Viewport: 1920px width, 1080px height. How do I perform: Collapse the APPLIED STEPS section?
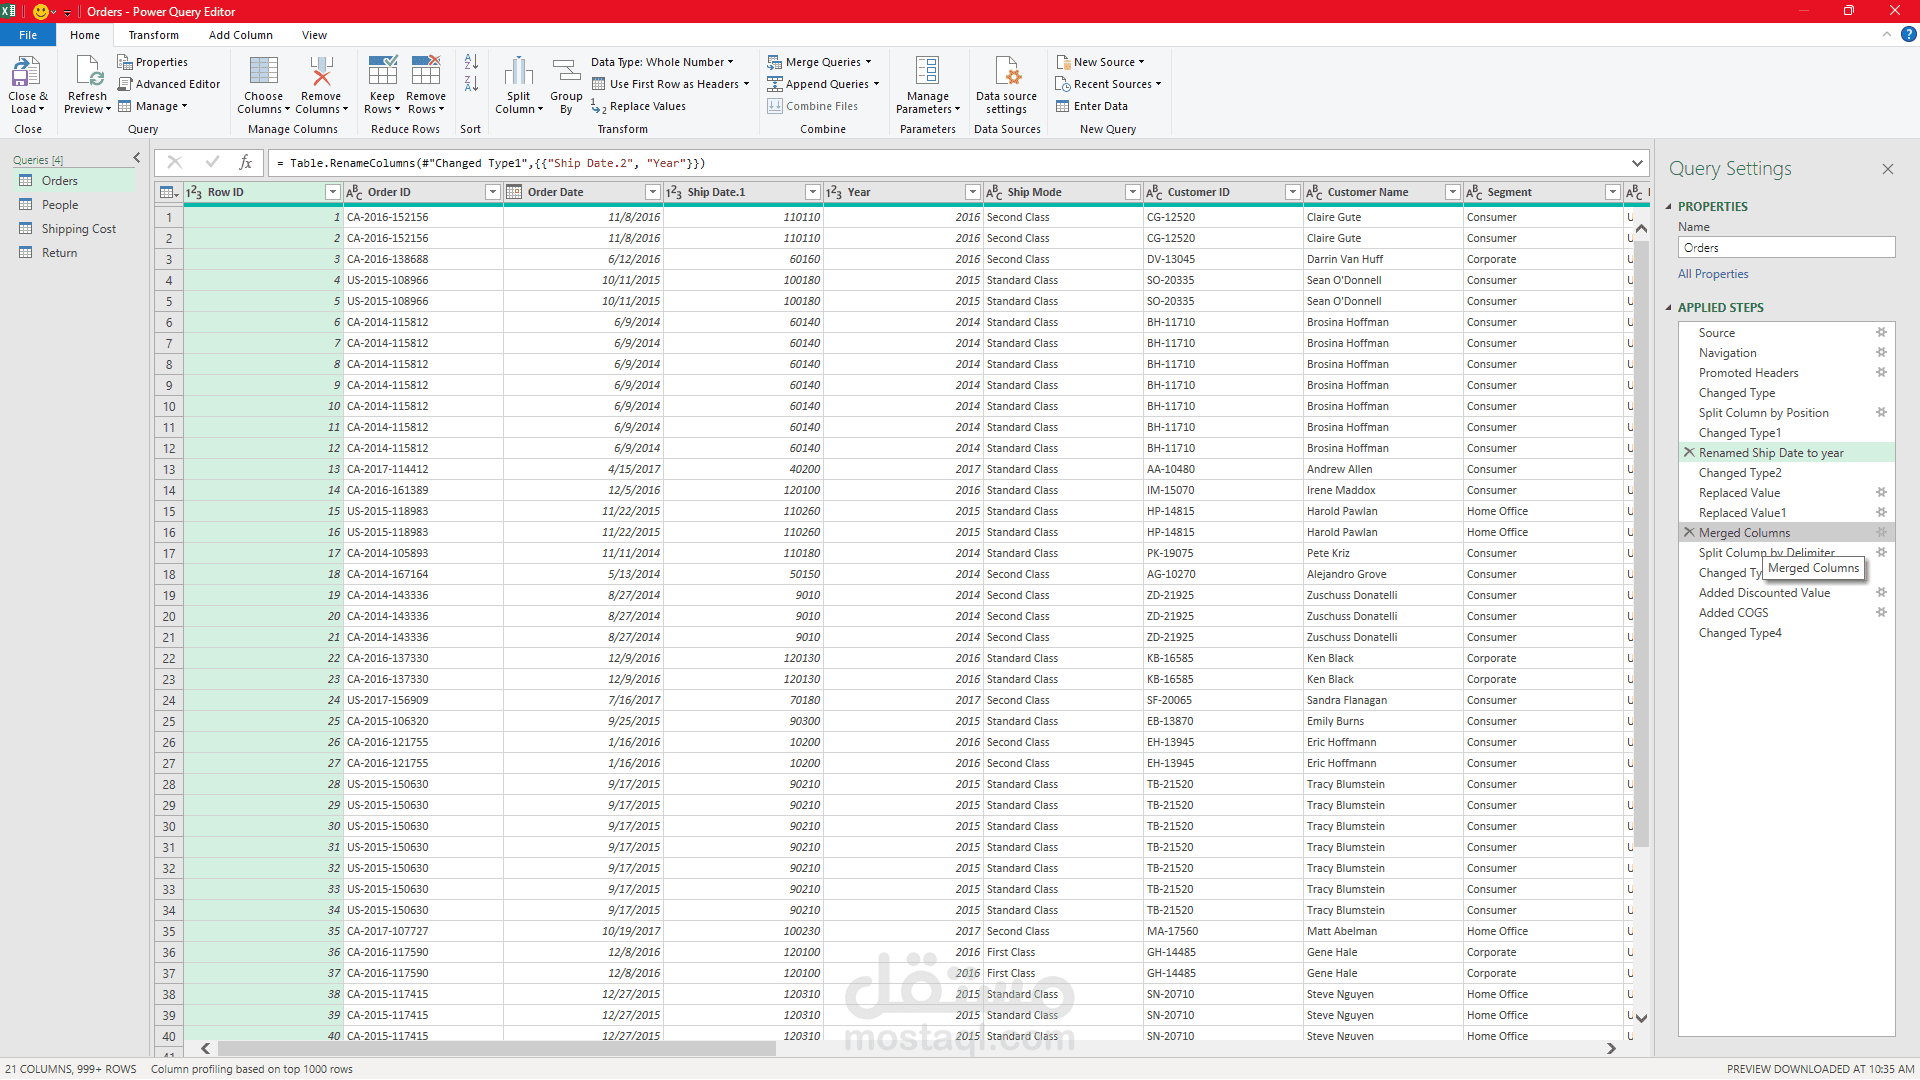coord(1669,308)
